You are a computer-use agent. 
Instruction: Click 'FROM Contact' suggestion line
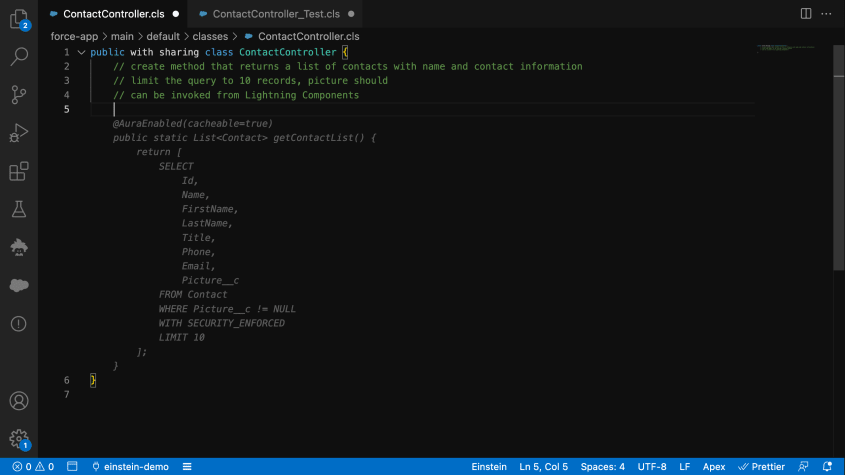point(193,294)
